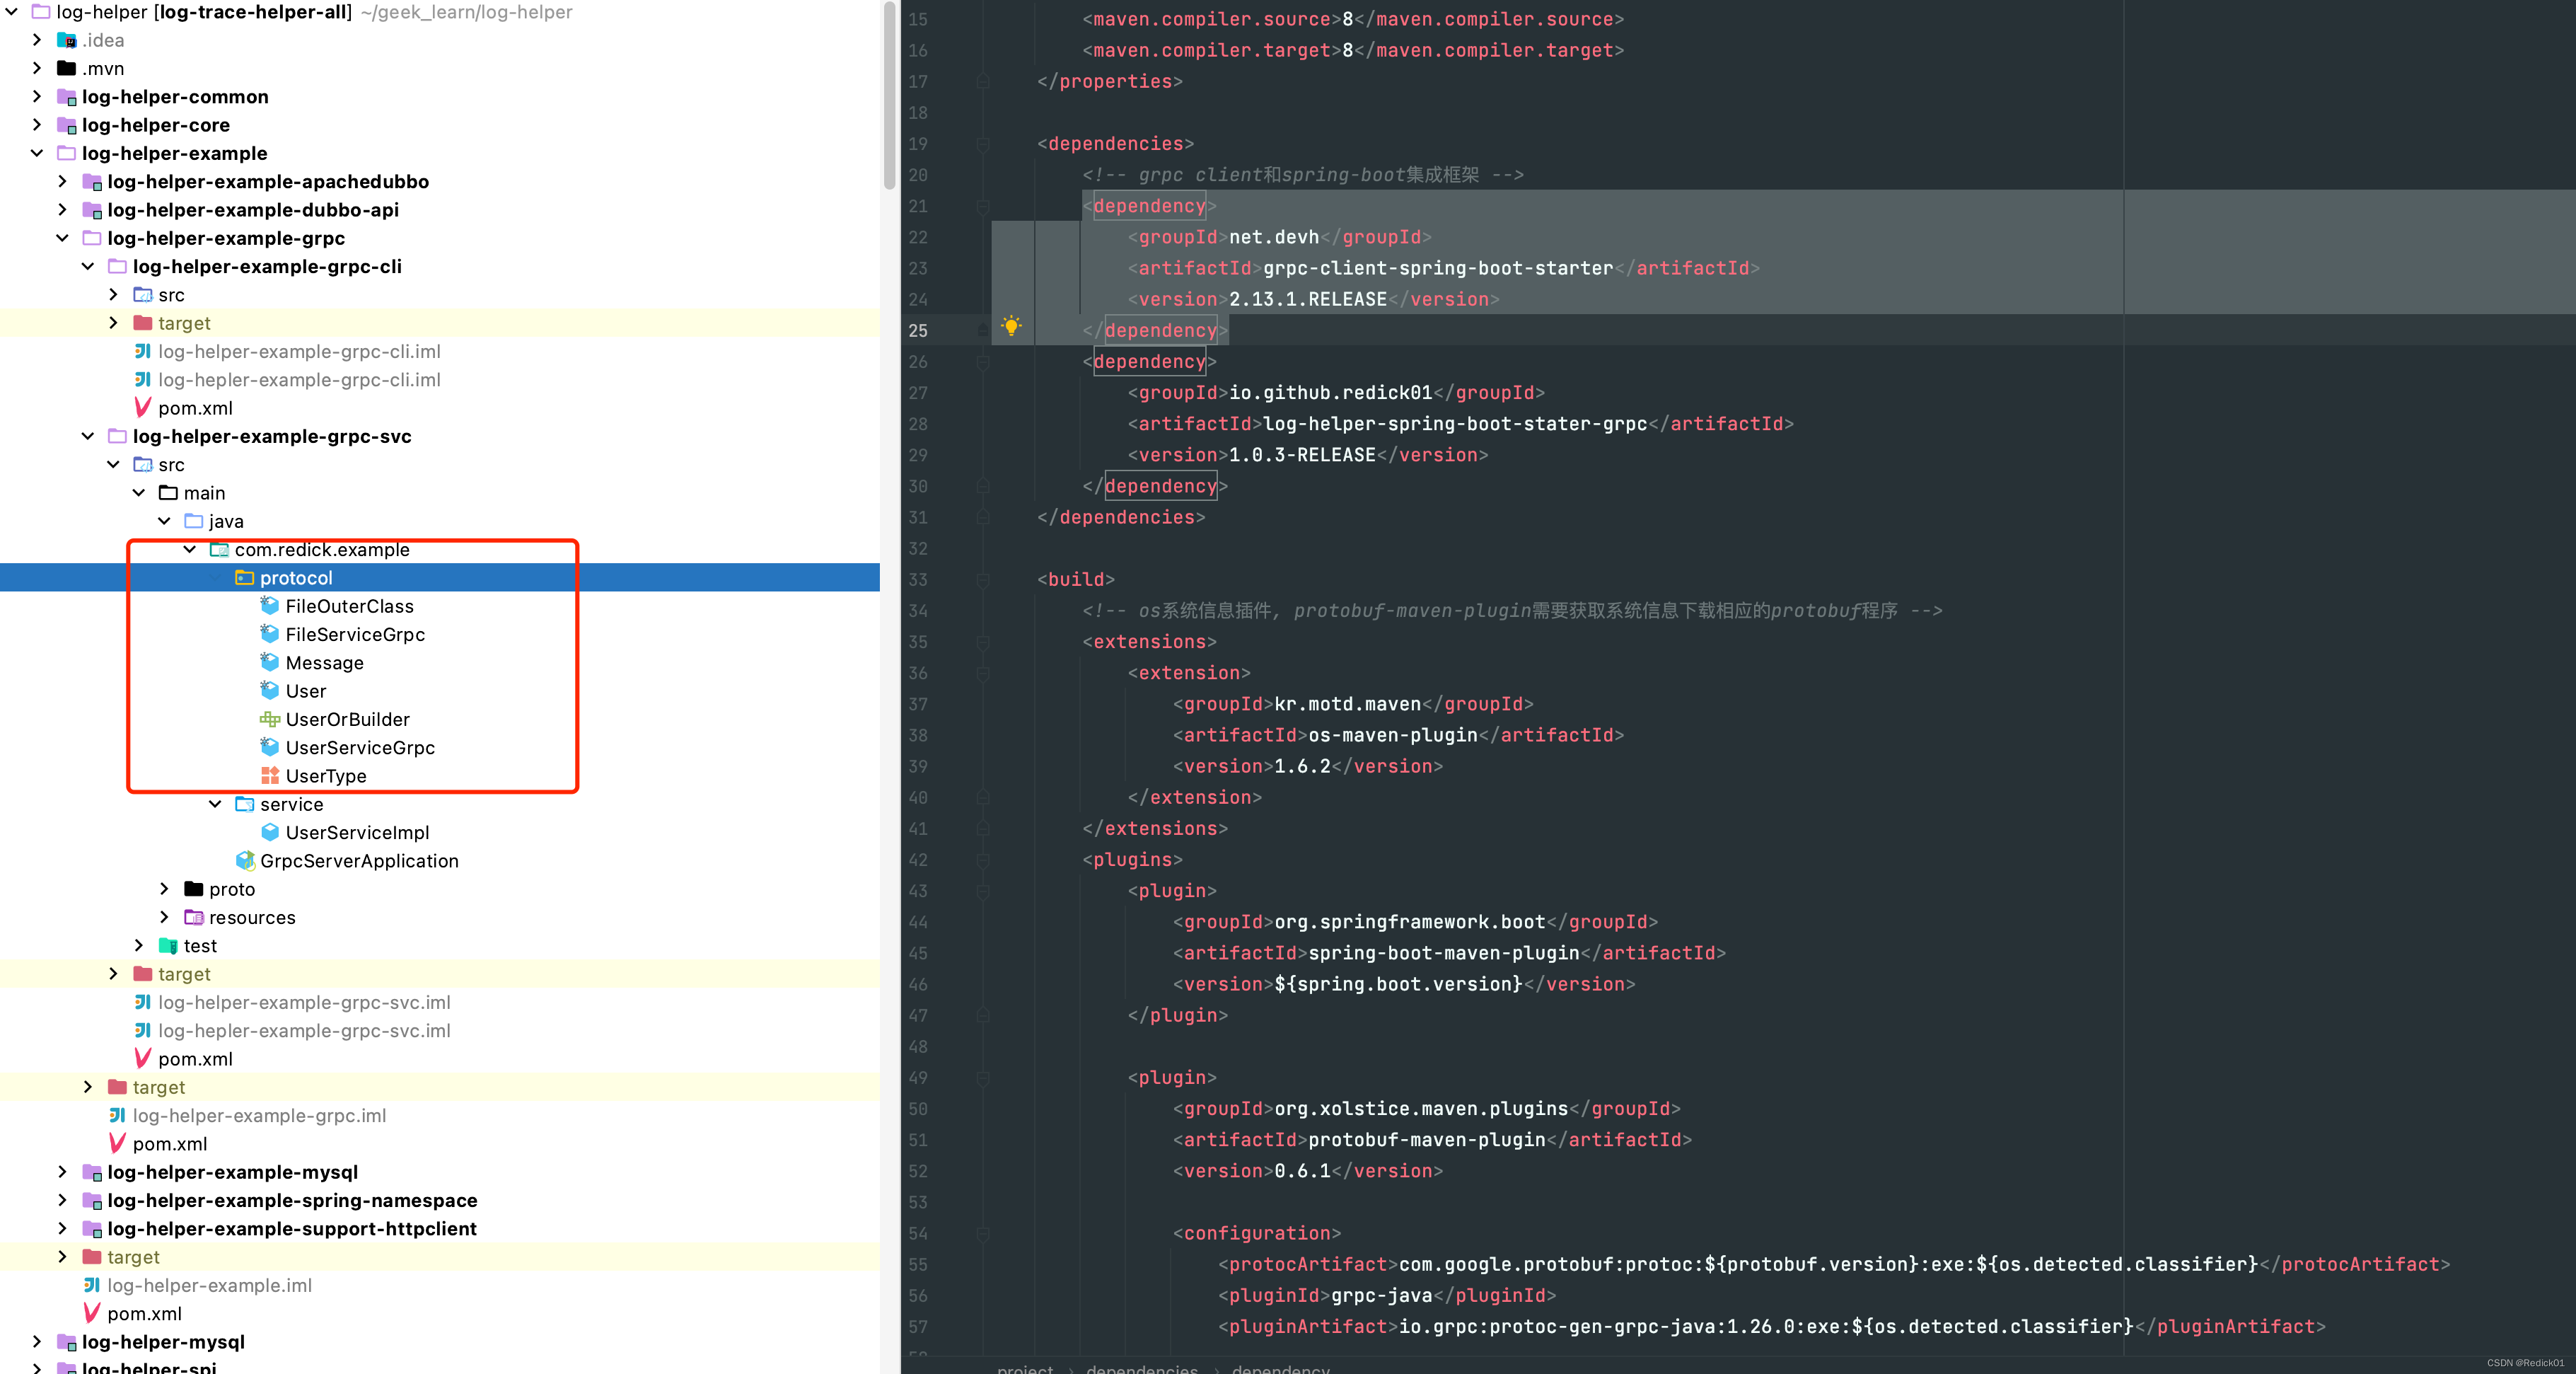Click the UserOrBuilder interface icon
The width and height of the screenshot is (2576, 1374).
(x=269, y=719)
